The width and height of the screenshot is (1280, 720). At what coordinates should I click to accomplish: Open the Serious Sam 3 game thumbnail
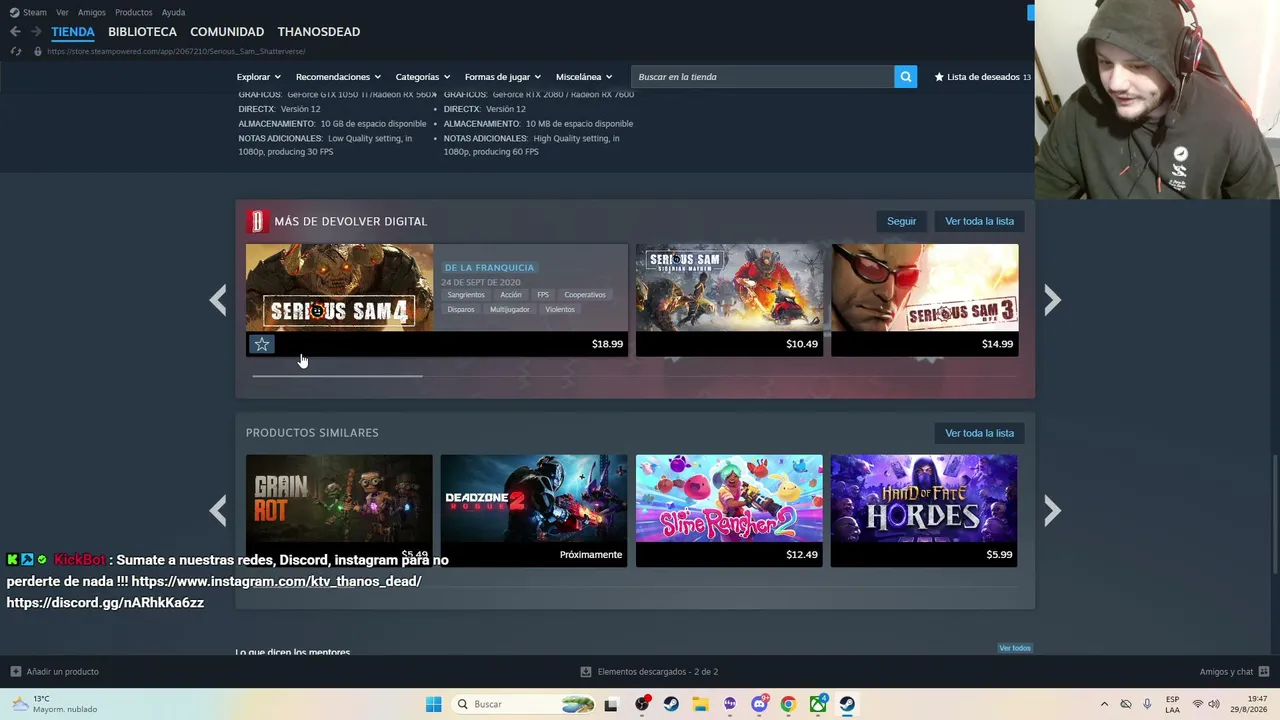[925, 287]
